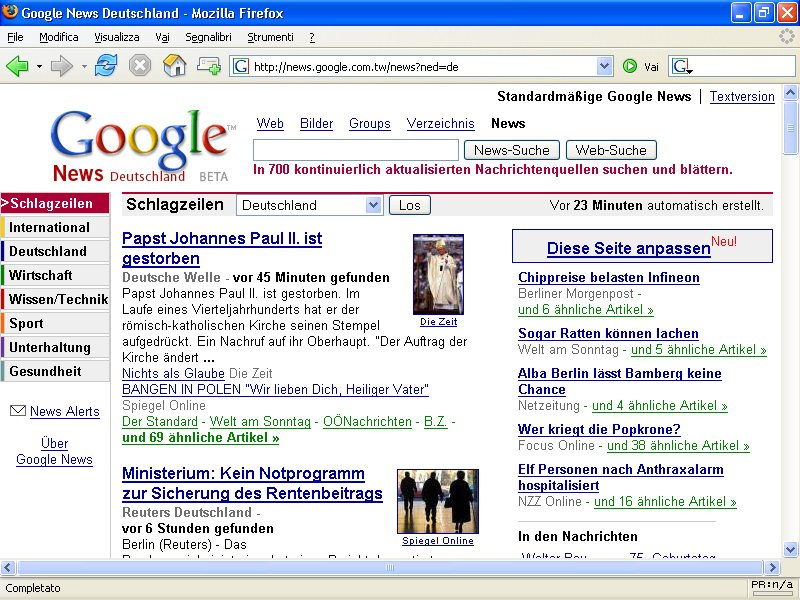Open the Visualizza menu
This screenshot has width=800, height=600.
coord(117,37)
